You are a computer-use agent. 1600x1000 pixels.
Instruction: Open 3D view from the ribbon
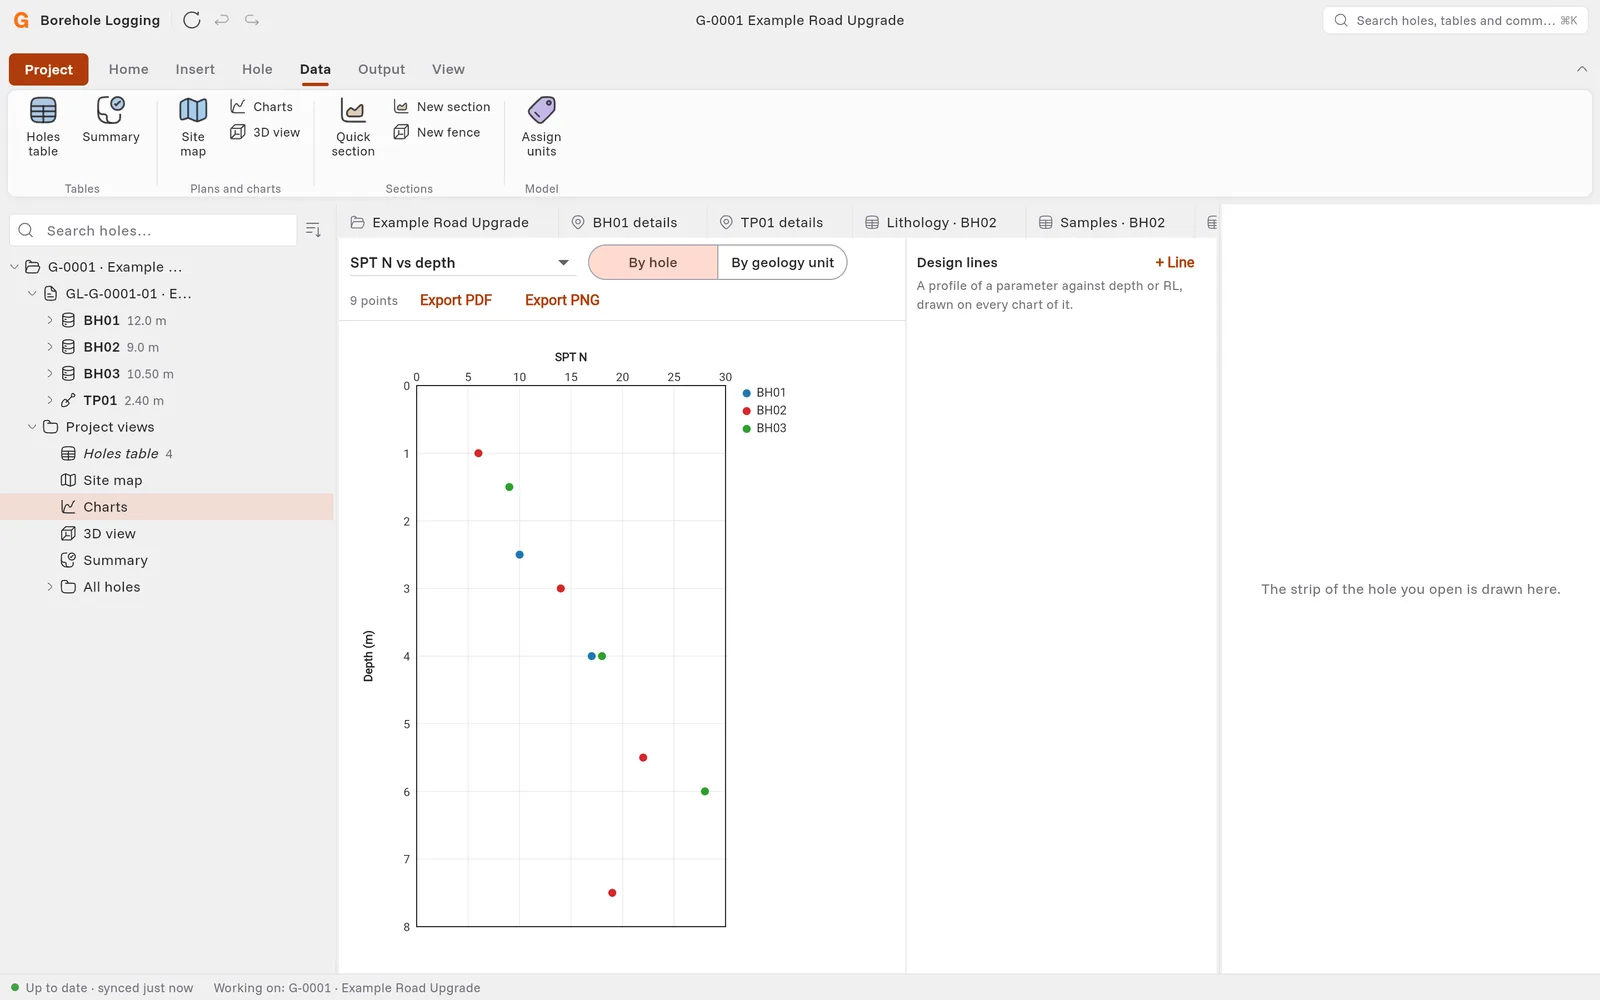pyautogui.click(x=265, y=132)
